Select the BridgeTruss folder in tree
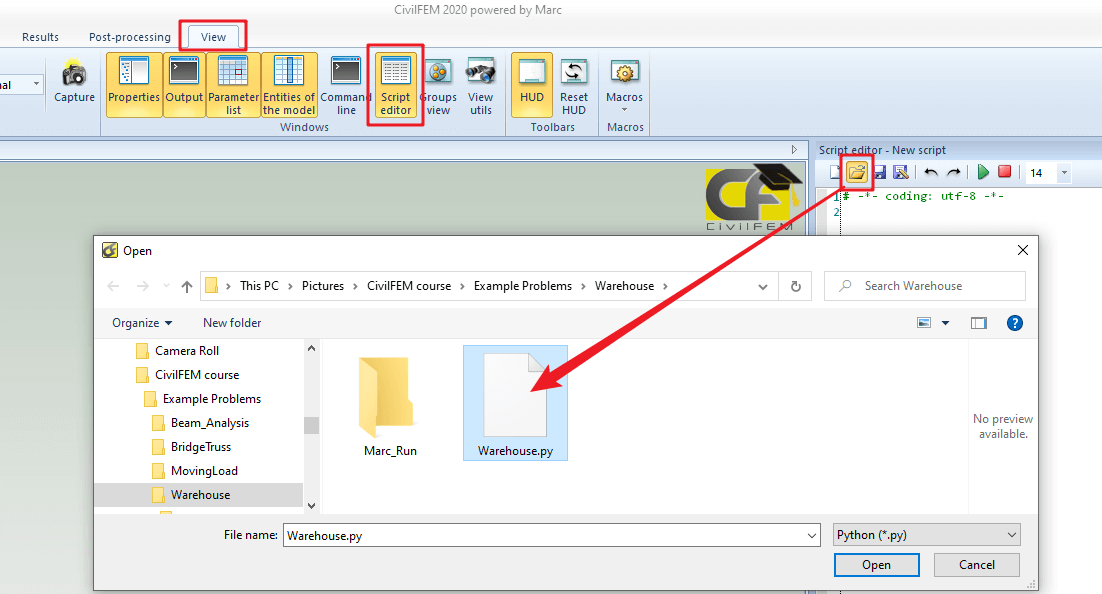The image size is (1102, 594). pyautogui.click(x=200, y=447)
